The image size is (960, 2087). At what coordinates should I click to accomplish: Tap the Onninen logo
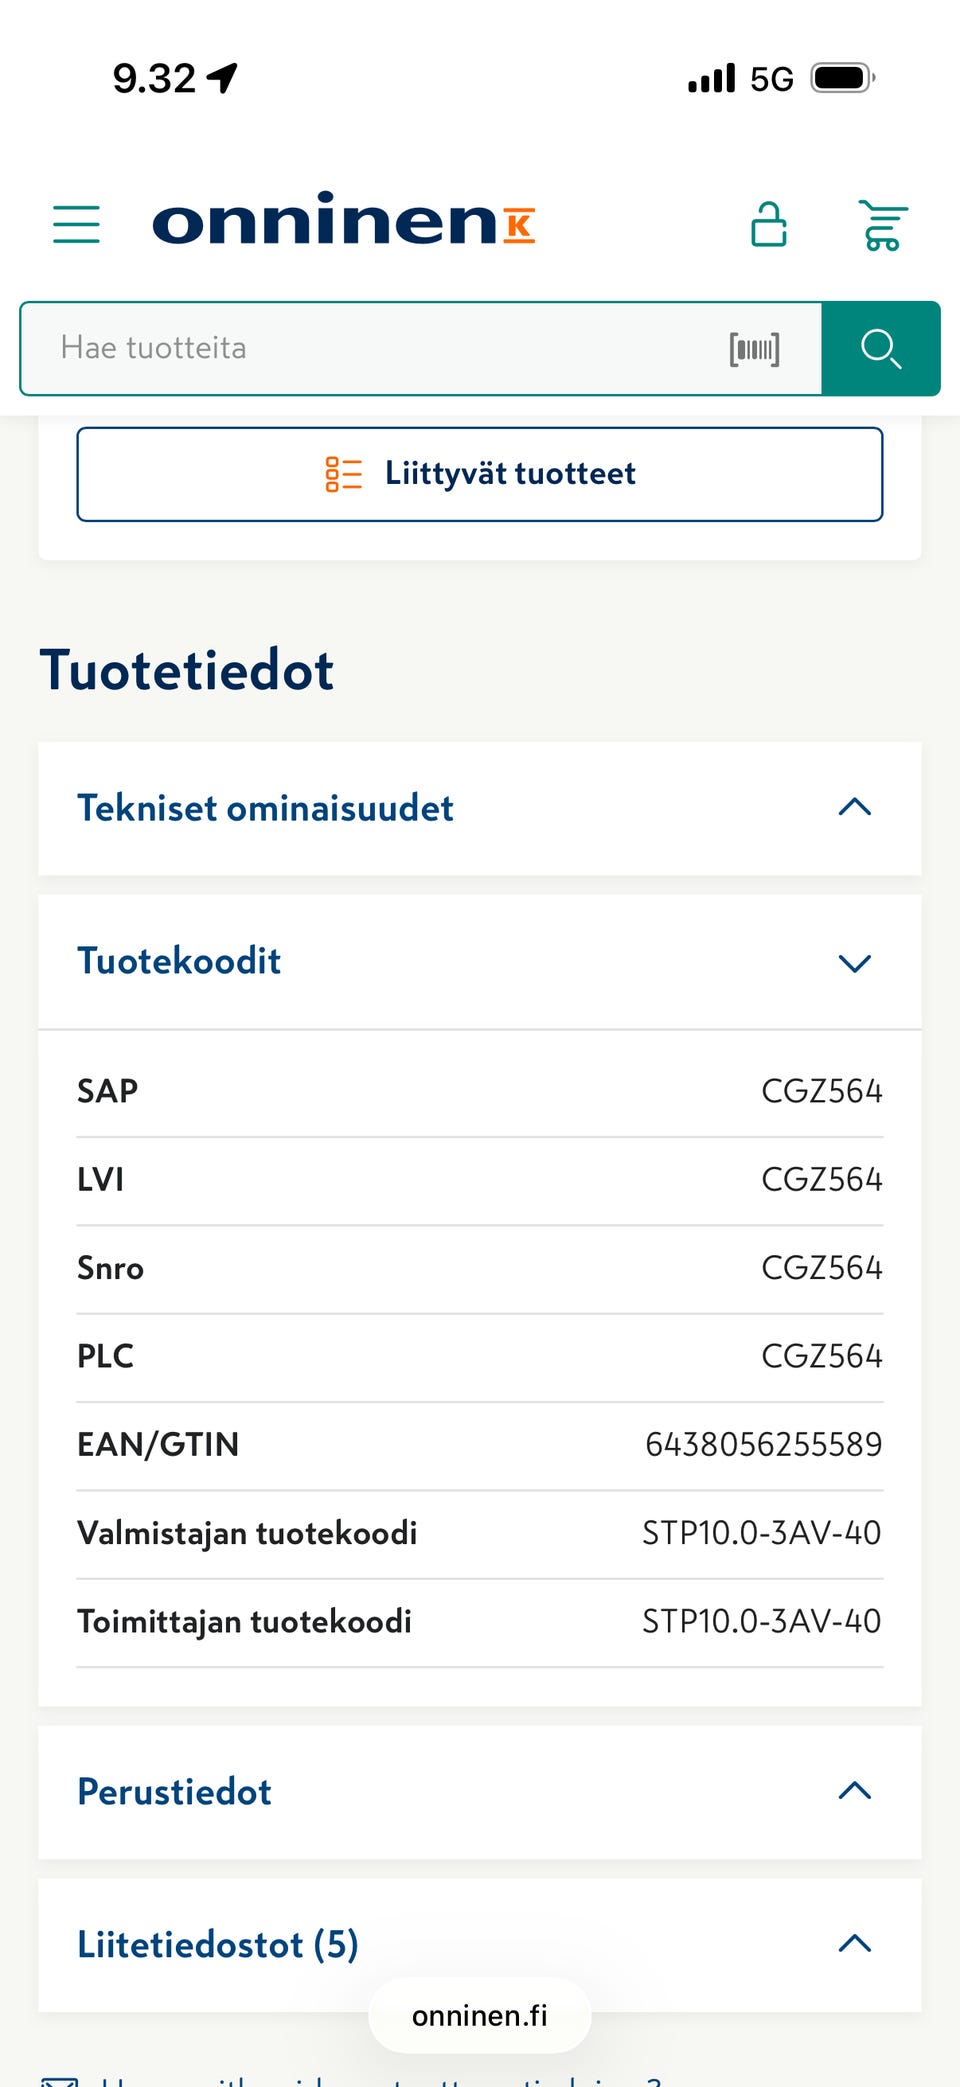(x=343, y=220)
